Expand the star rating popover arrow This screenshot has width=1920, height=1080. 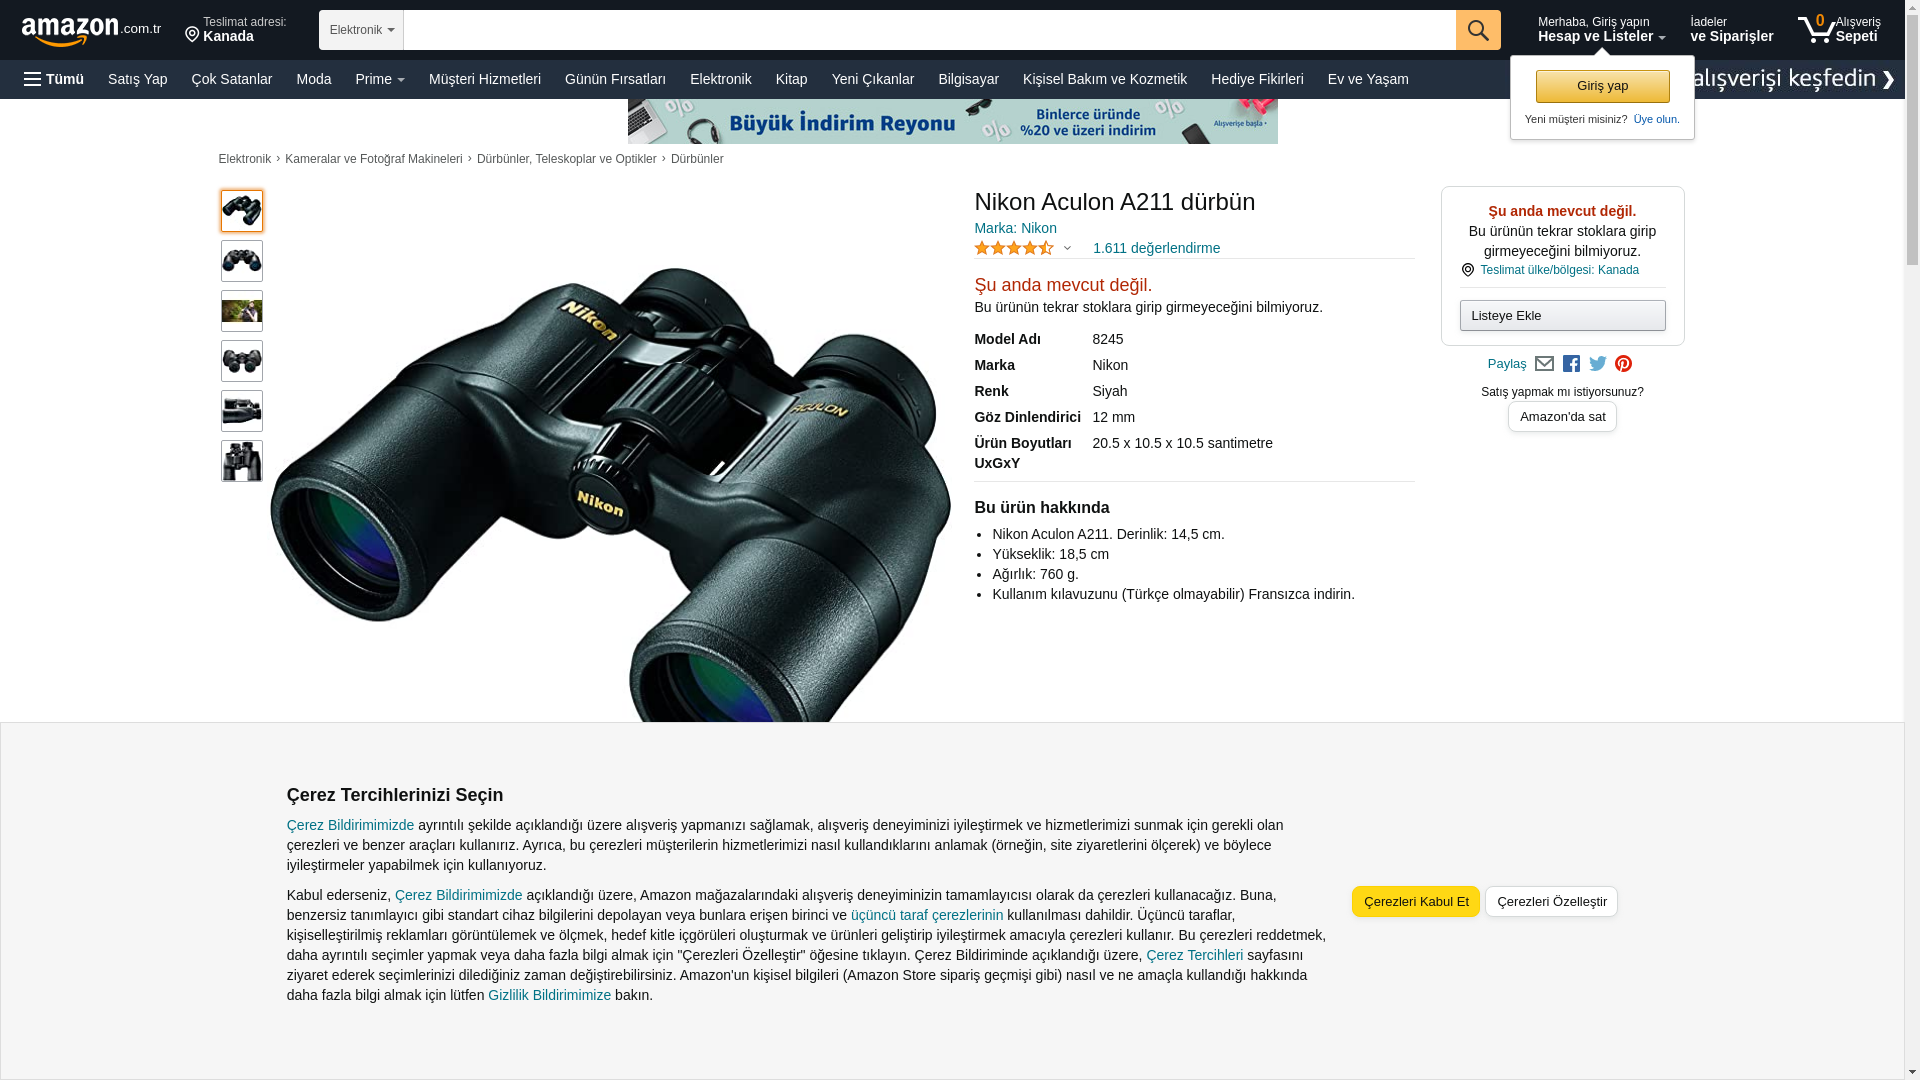pos(1067,248)
